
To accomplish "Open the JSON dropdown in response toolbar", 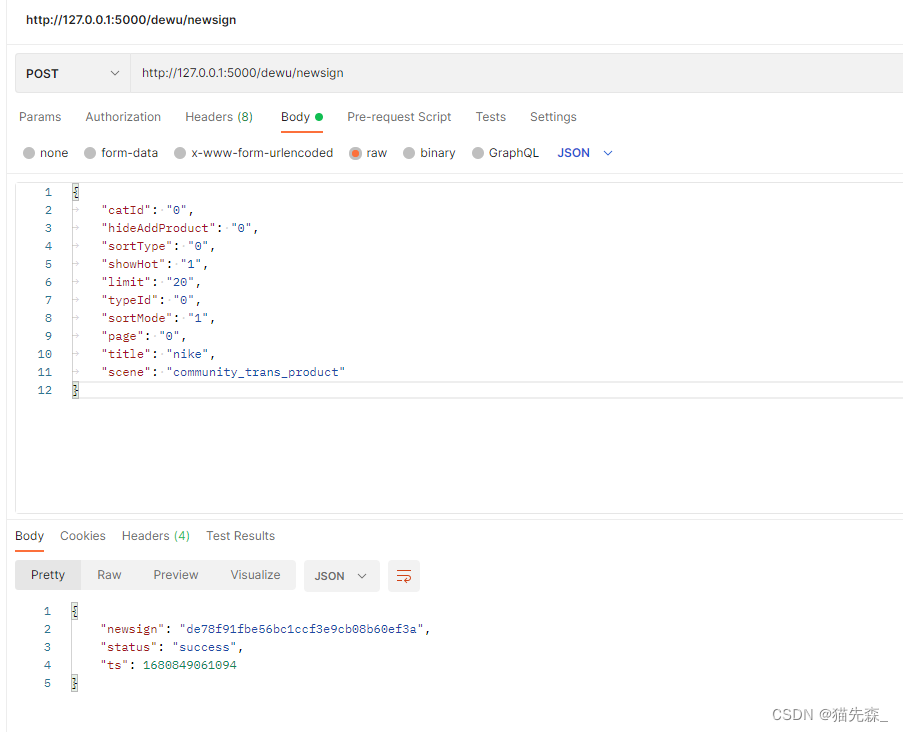I will pyautogui.click(x=341, y=575).
